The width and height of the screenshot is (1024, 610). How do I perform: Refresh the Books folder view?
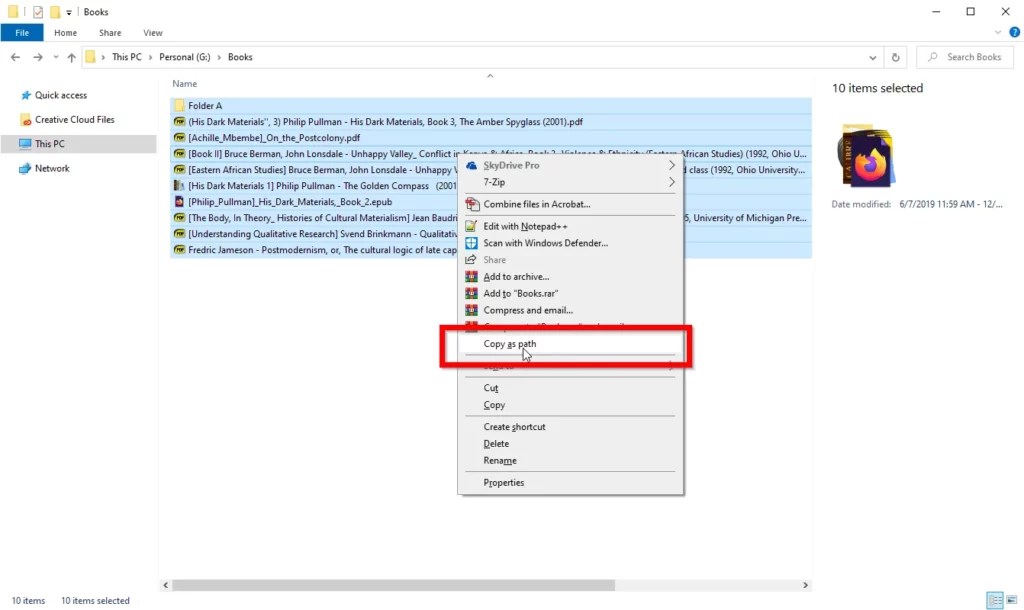point(895,57)
